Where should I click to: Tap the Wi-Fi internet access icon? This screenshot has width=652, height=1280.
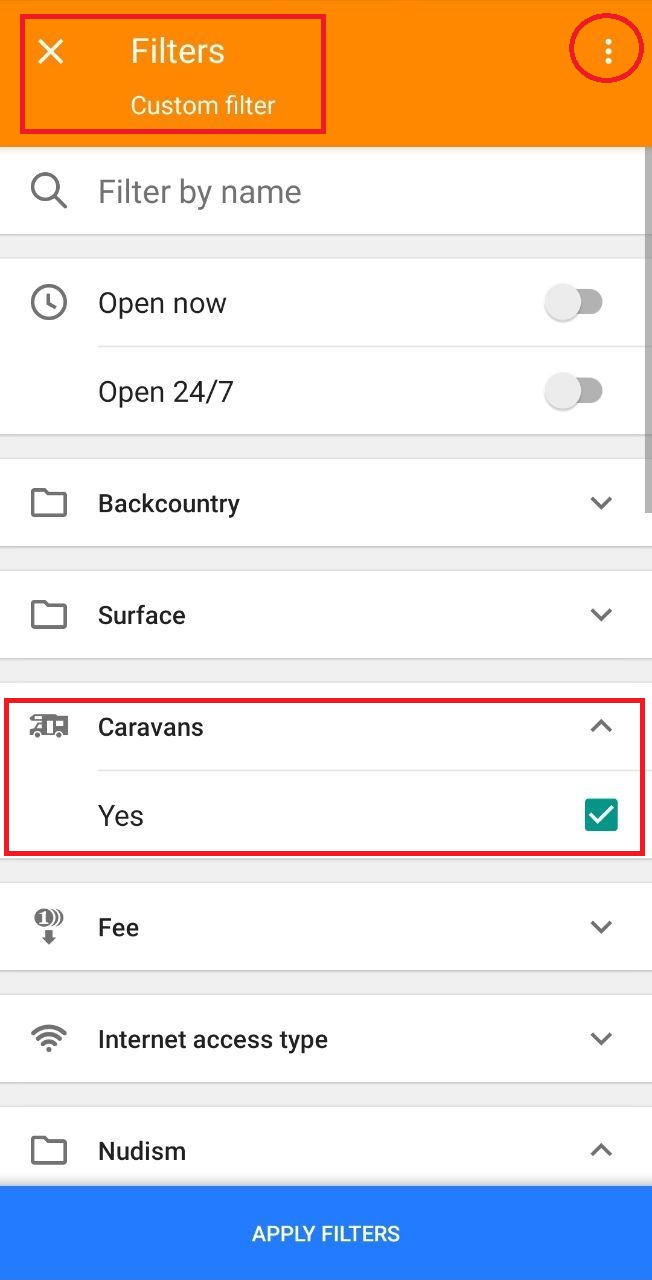[x=49, y=1039]
